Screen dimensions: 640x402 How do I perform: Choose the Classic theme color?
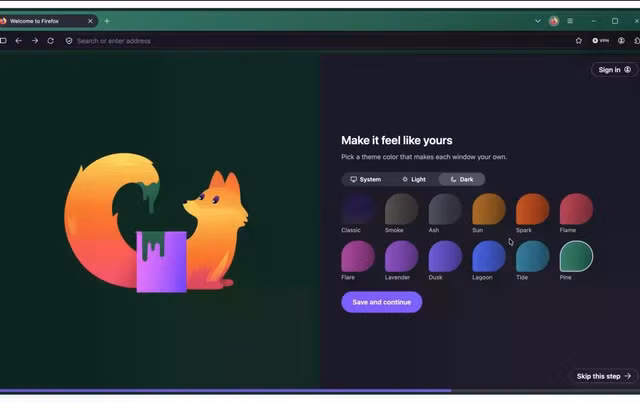[358, 209]
